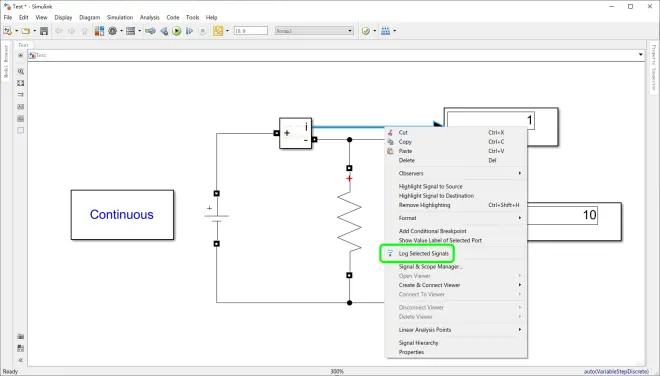The width and height of the screenshot is (660, 376).
Task: Open the Model Explorer icon
Action: point(130,31)
